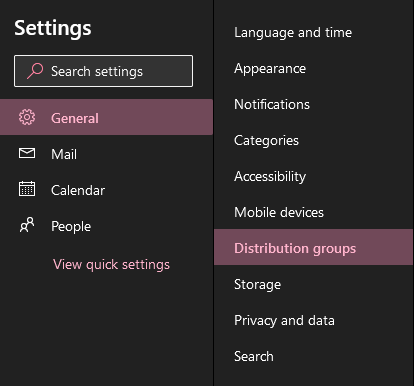This screenshot has width=414, height=386.
Task: Select Distribution groups option
Action: click(x=313, y=247)
